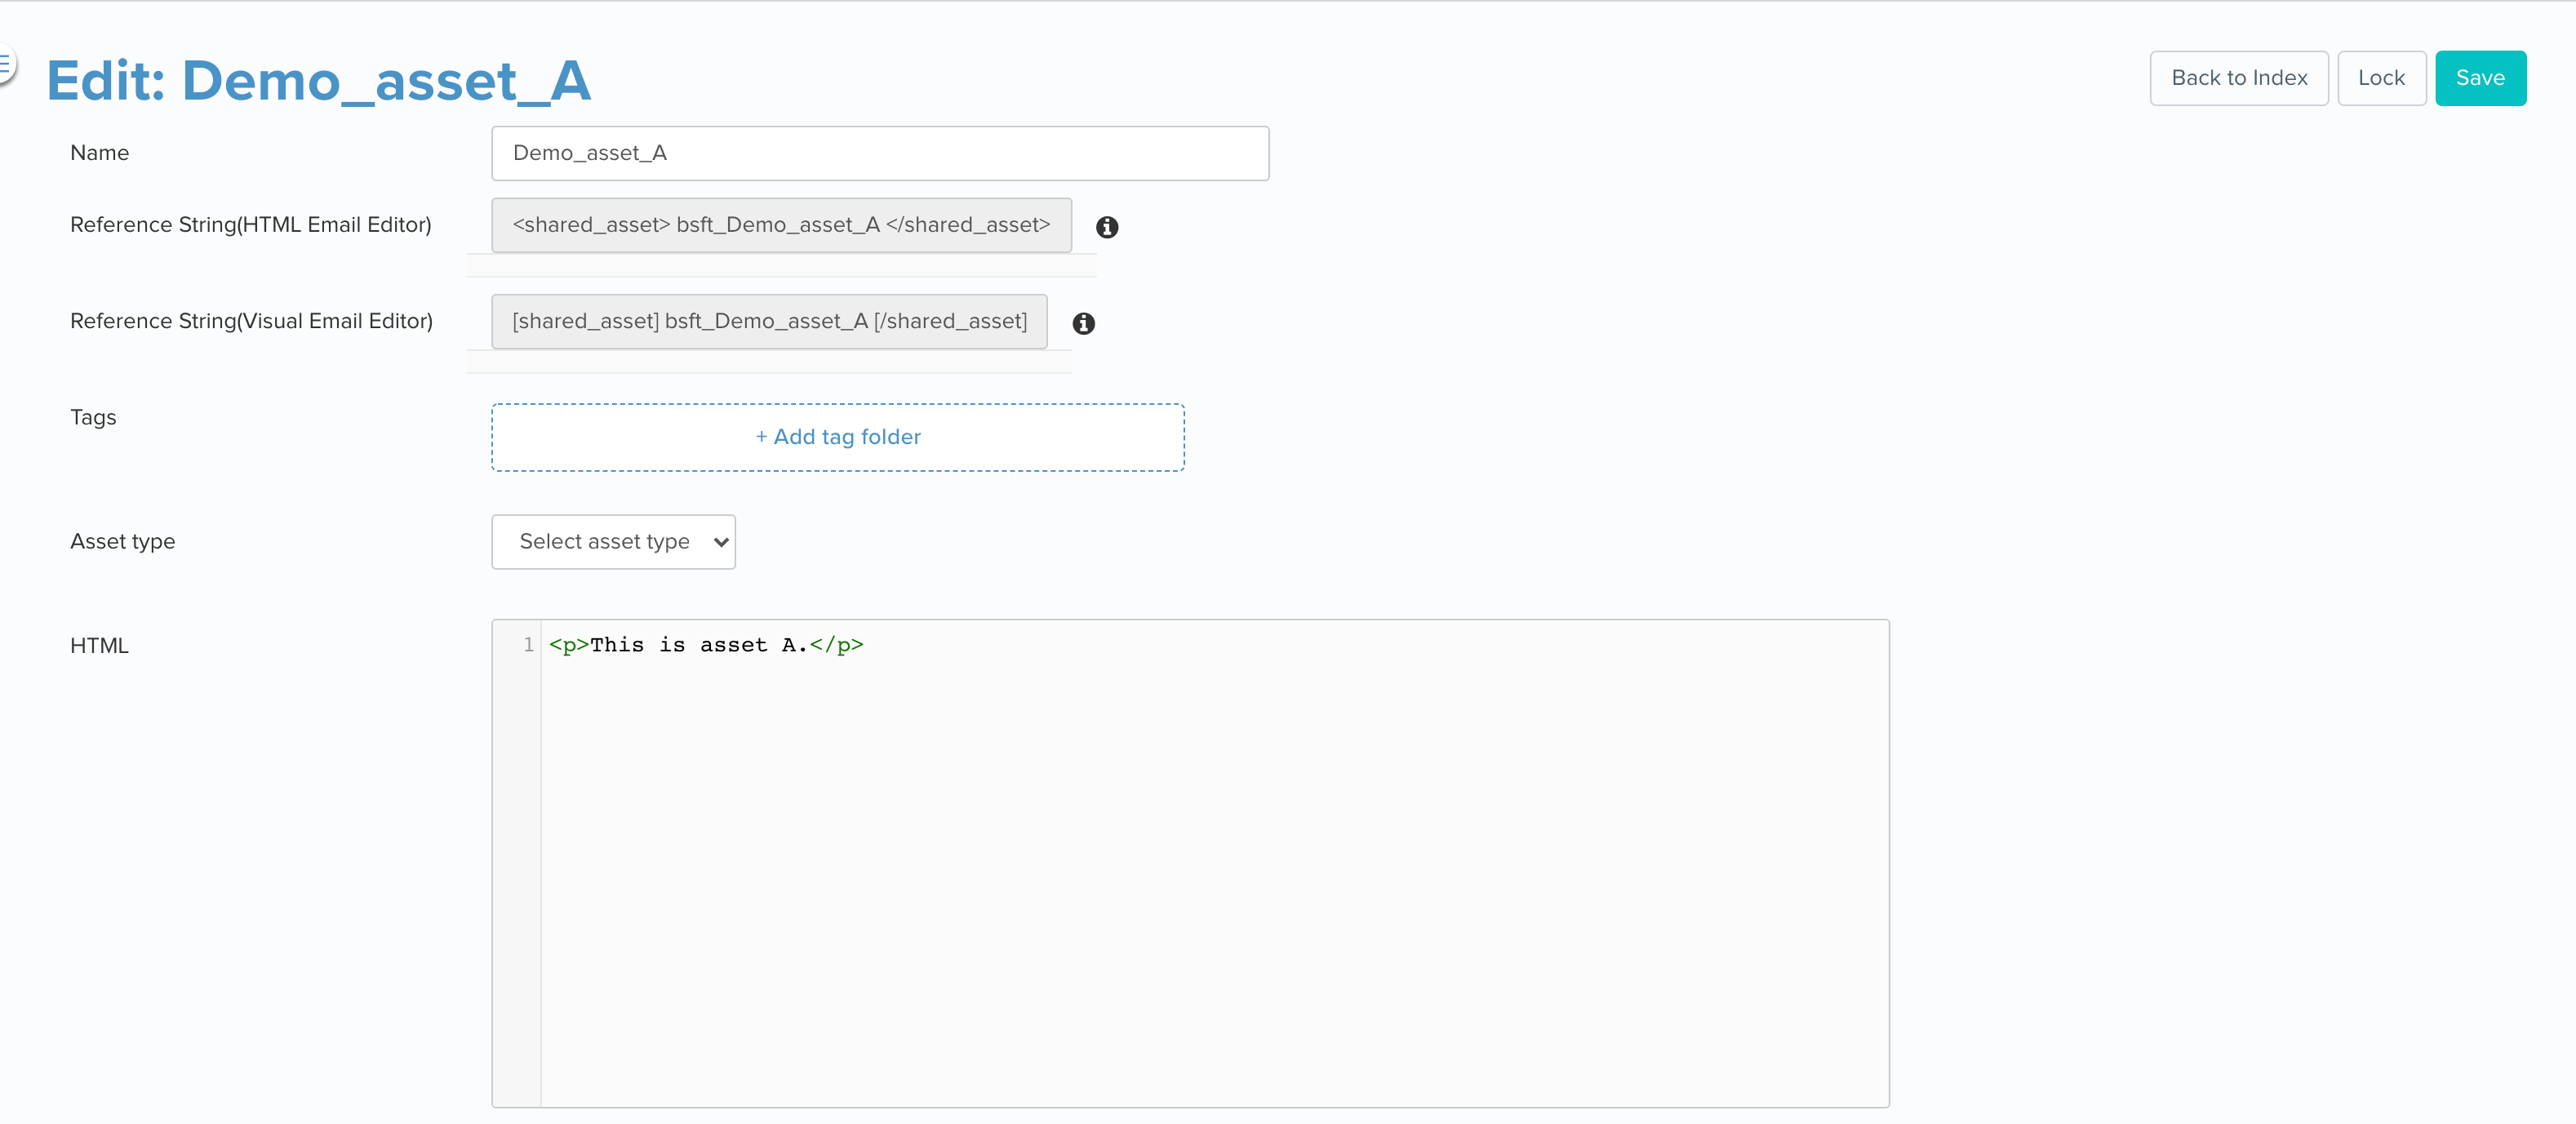Click Add tag folder
Viewport: 2576px width, 1124px height.
click(x=838, y=437)
